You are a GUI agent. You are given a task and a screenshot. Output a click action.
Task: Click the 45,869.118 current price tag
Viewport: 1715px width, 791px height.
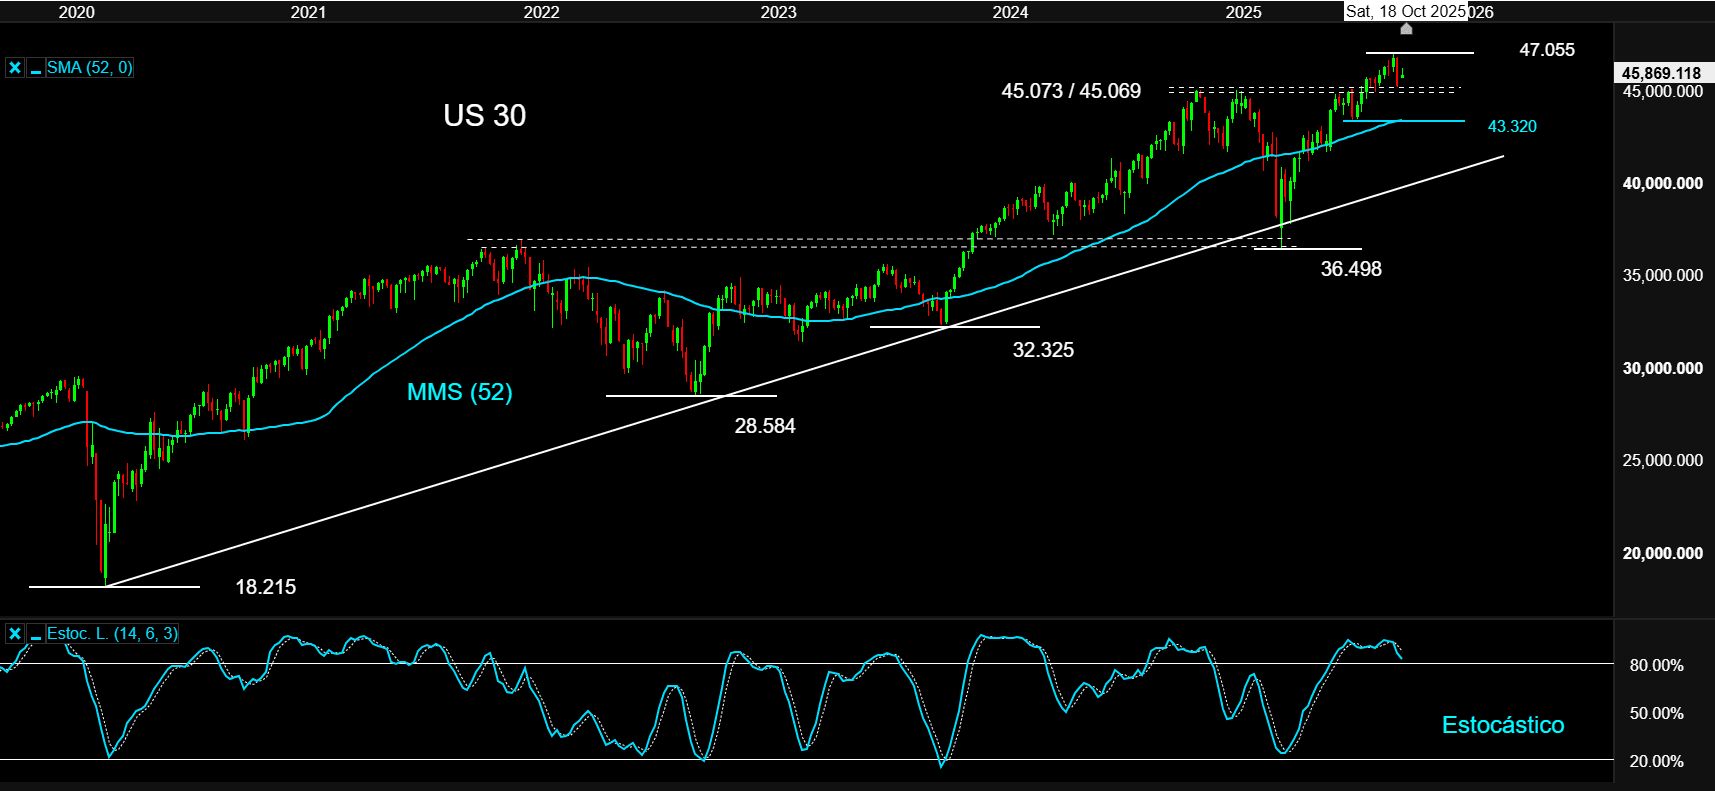[1661, 73]
